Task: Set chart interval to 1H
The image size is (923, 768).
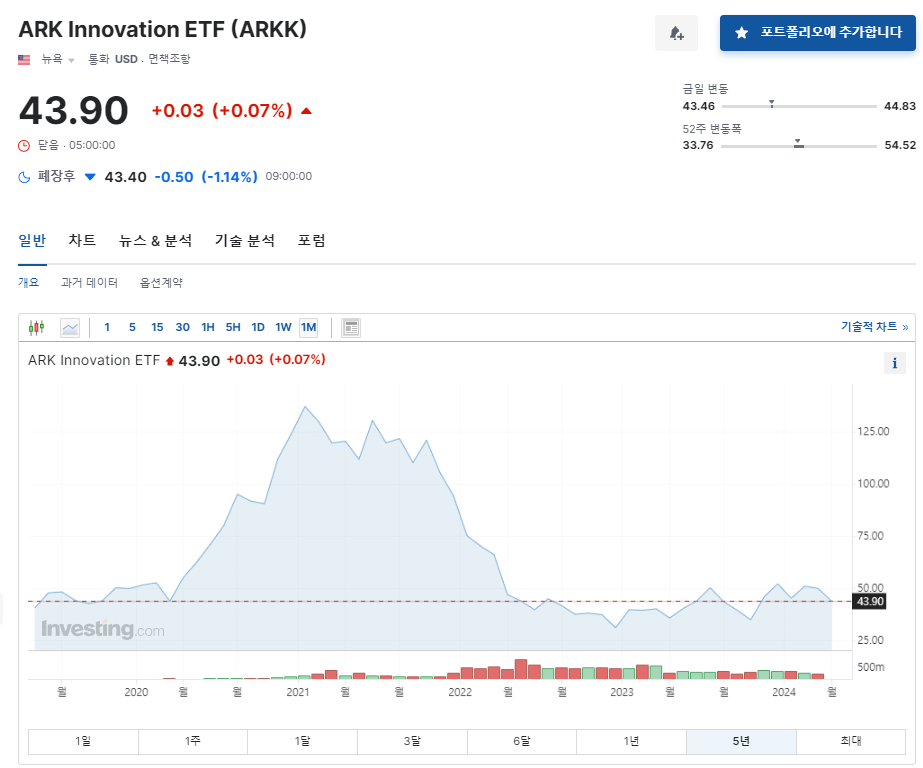Action: [208, 327]
